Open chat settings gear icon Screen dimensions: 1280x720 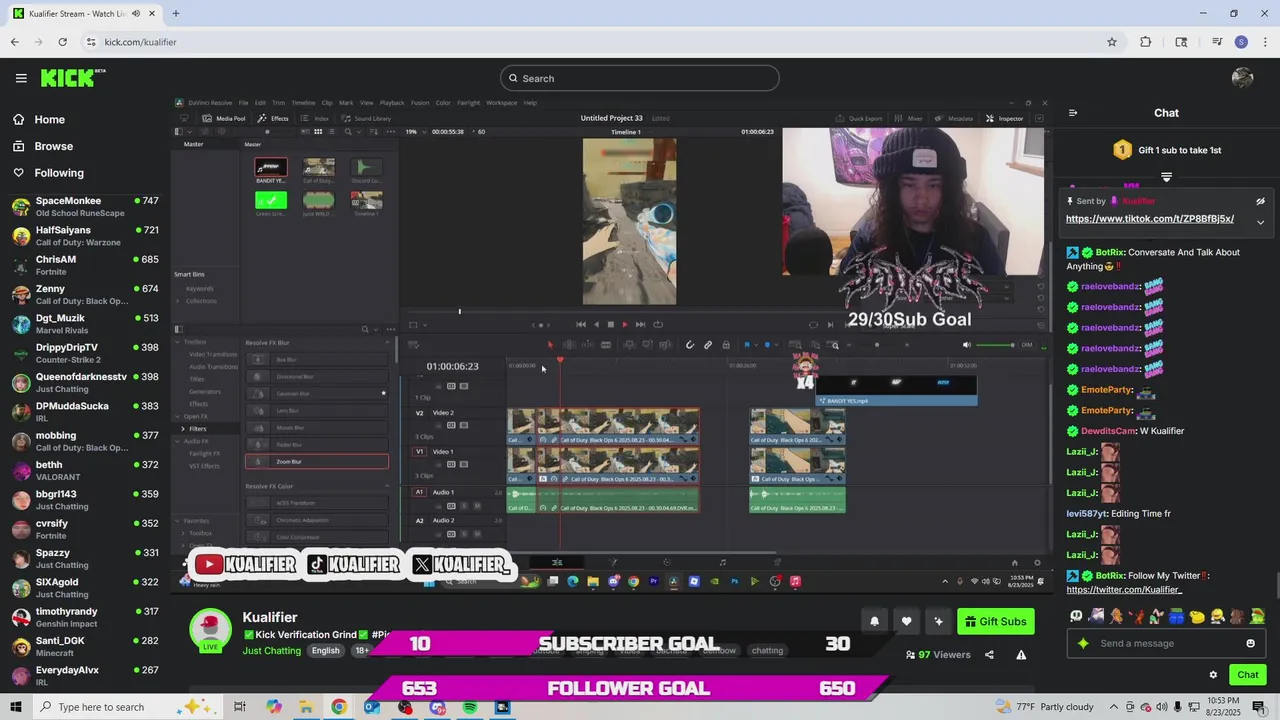pyautogui.click(x=1213, y=675)
